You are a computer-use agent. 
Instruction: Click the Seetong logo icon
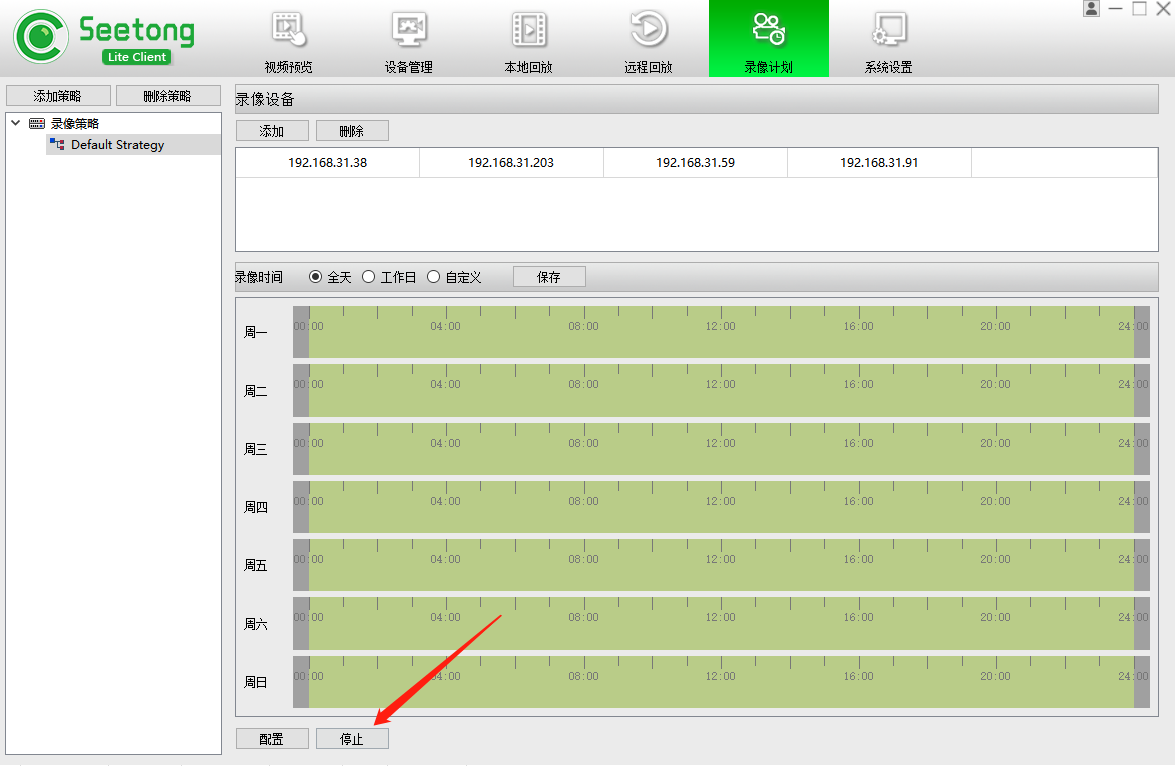40,37
